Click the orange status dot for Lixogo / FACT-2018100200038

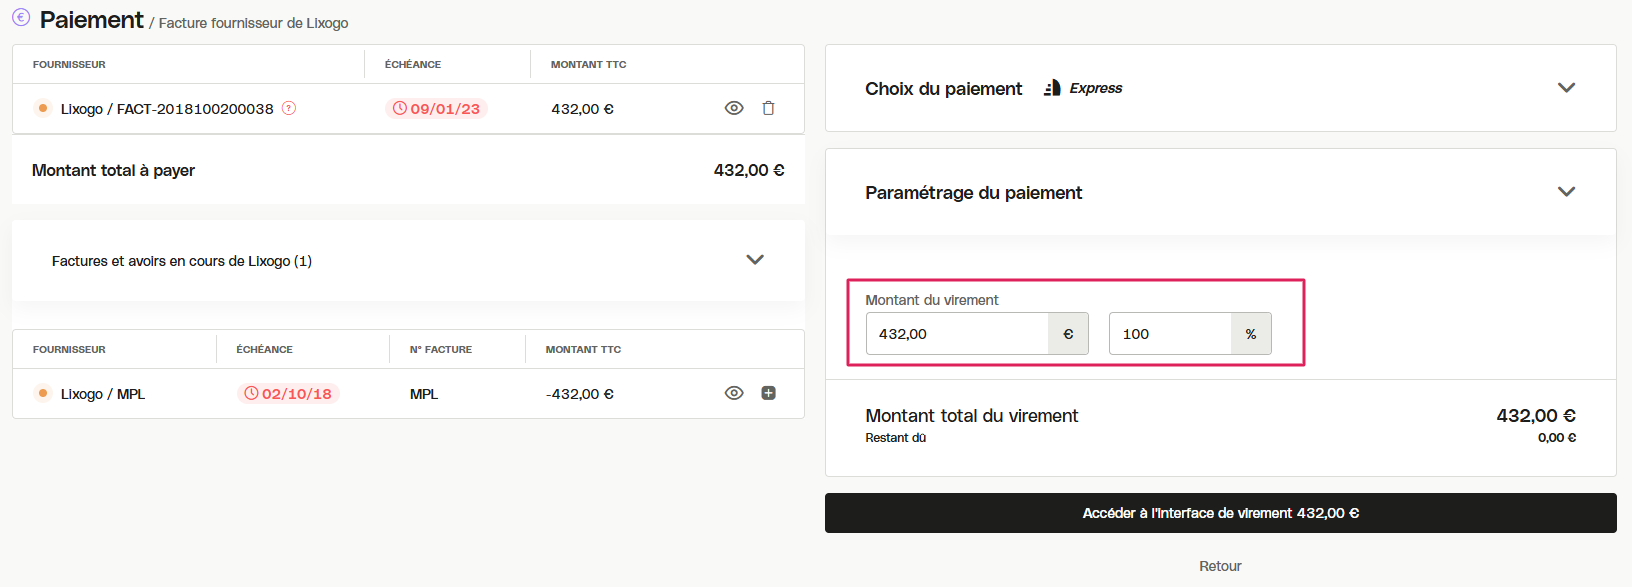click(43, 108)
